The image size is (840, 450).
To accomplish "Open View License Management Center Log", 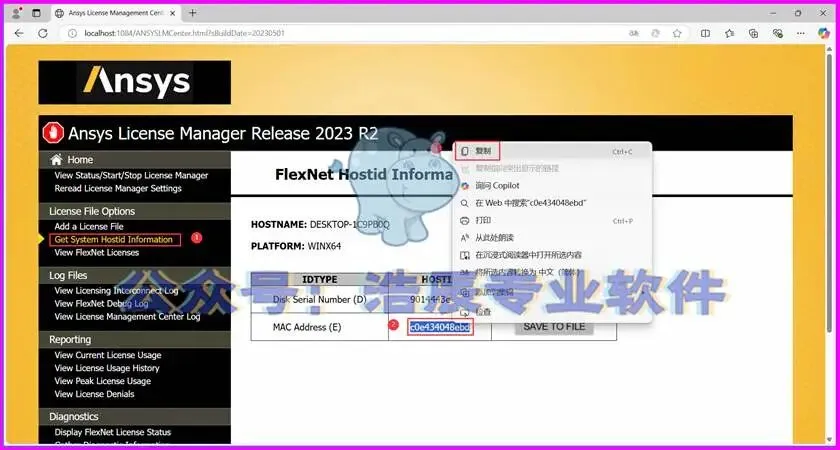I will [x=128, y=317].
